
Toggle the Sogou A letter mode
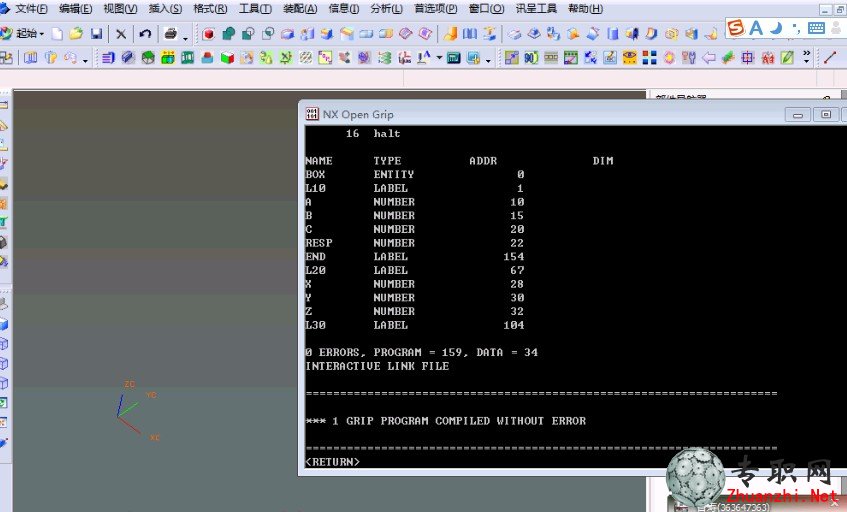[757, 28]
